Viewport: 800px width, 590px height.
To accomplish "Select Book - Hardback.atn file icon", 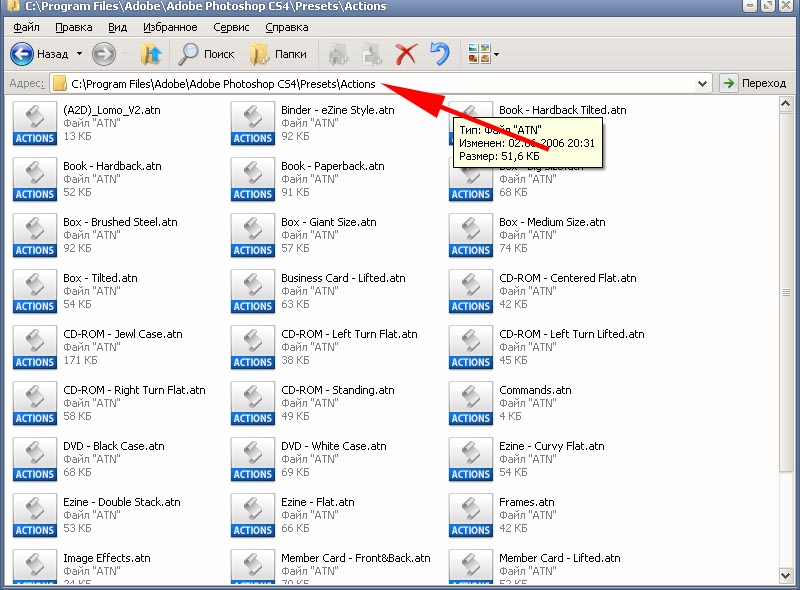I will 35,180.
